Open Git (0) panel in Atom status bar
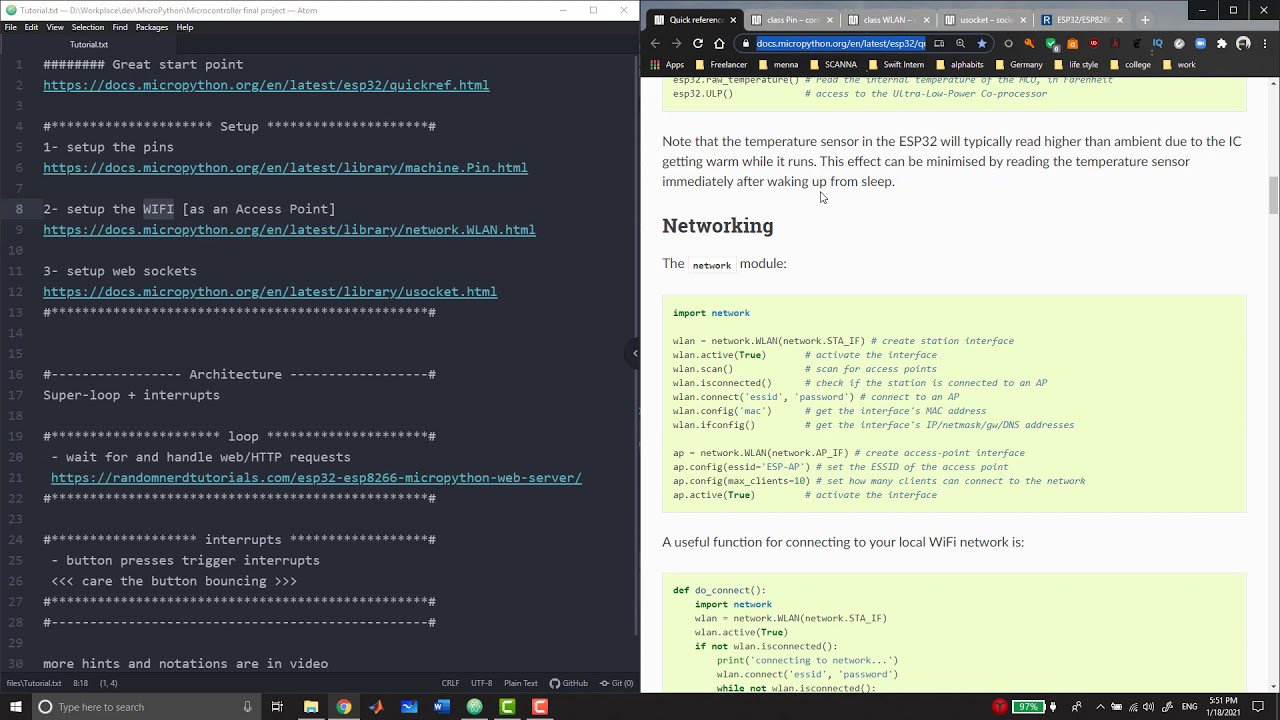 pyautogui.click(x=616, y=683)
